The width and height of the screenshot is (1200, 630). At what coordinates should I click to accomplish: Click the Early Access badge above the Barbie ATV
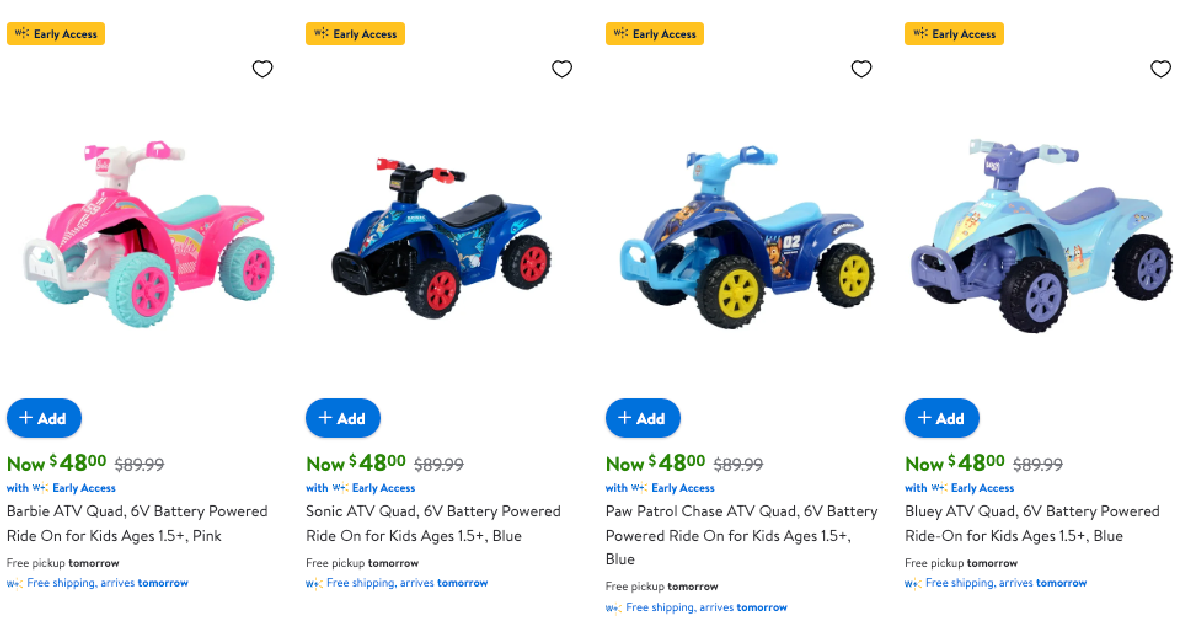coord(56,33)
